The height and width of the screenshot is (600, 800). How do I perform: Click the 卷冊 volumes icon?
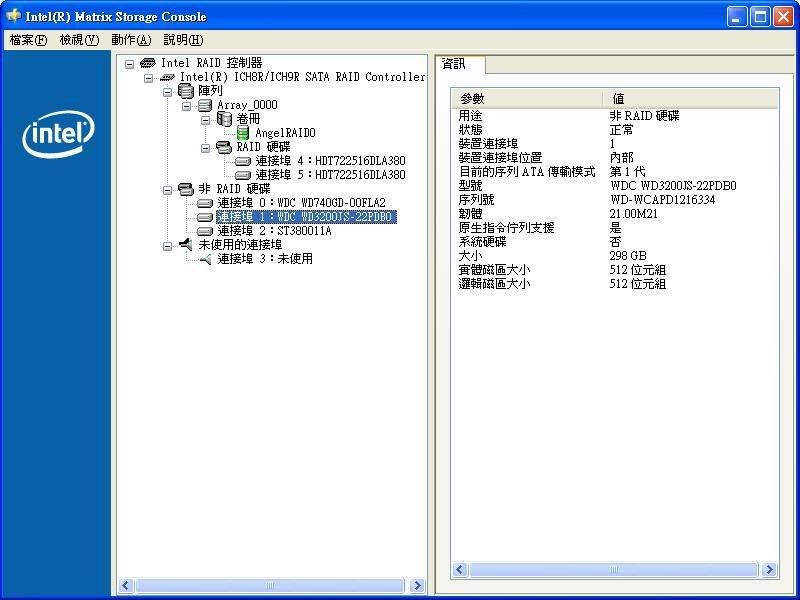[224, 119]
